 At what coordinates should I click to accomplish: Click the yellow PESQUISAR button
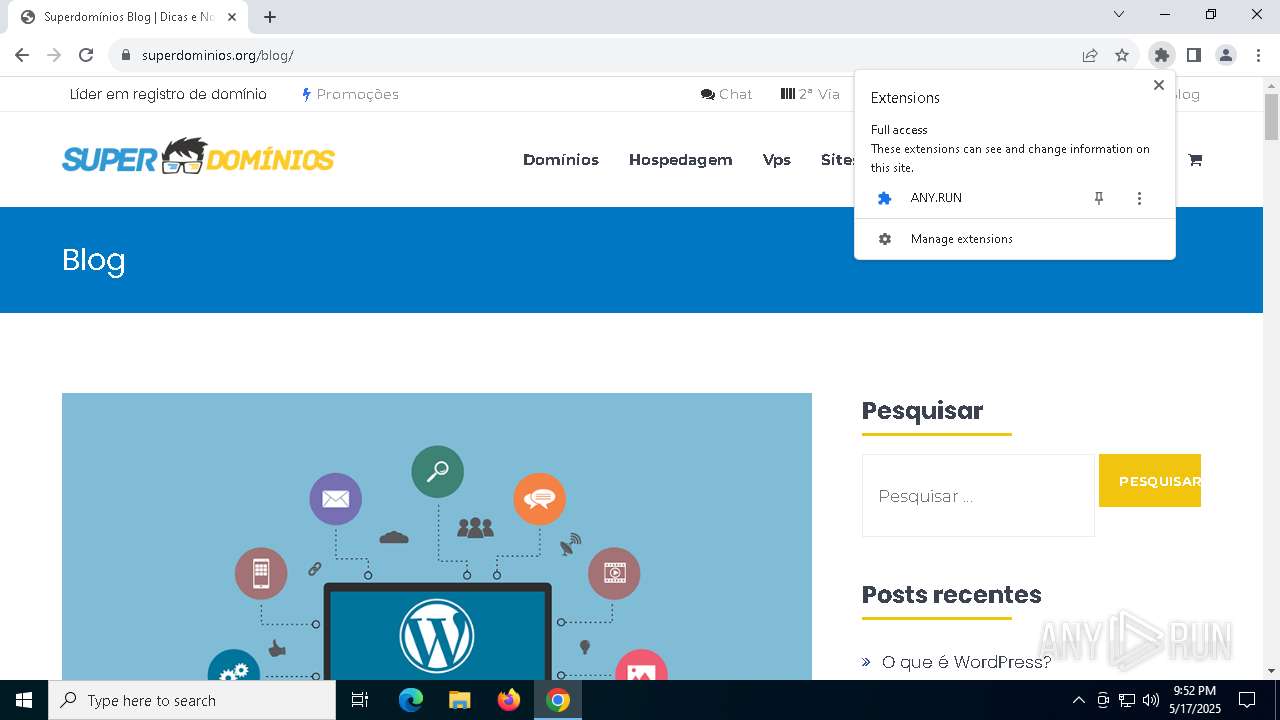1150,481
